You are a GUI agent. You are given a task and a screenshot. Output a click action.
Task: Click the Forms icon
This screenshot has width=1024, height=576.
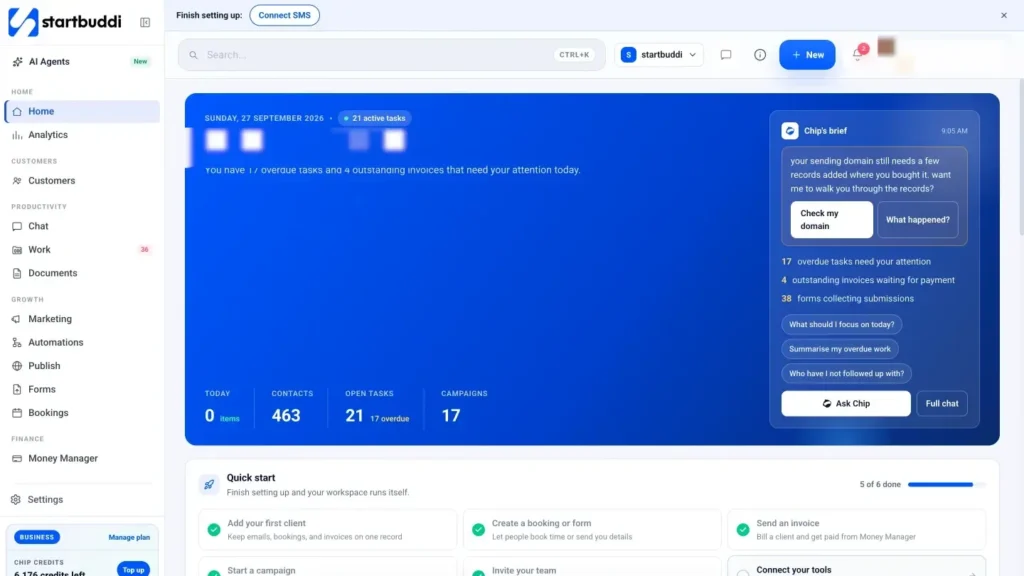point(17,389)
